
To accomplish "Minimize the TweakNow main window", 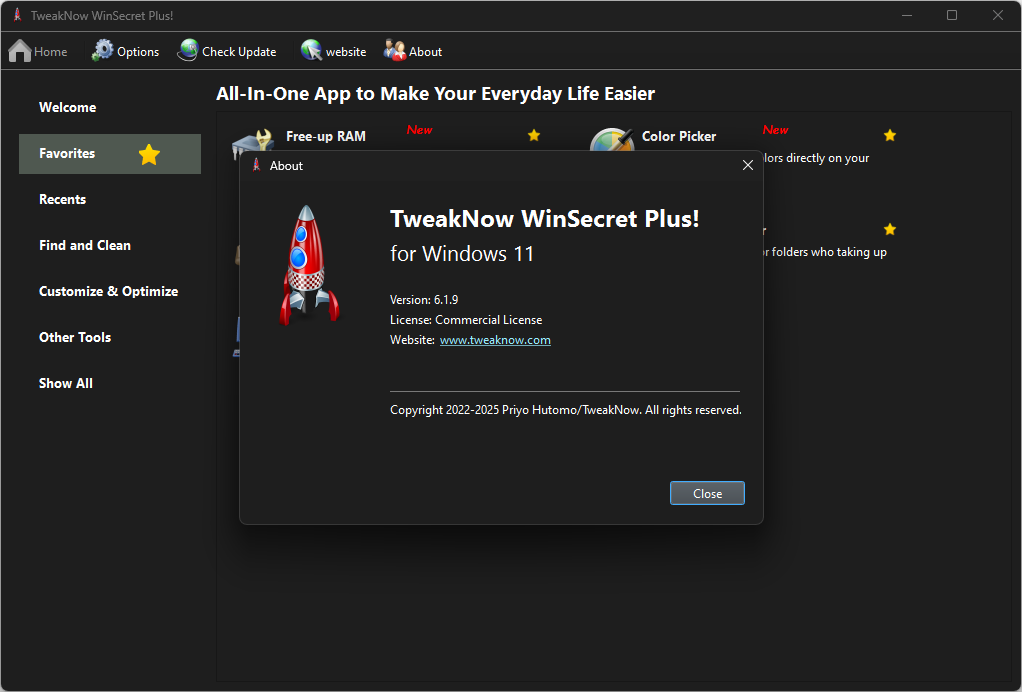I will [907, 15].
